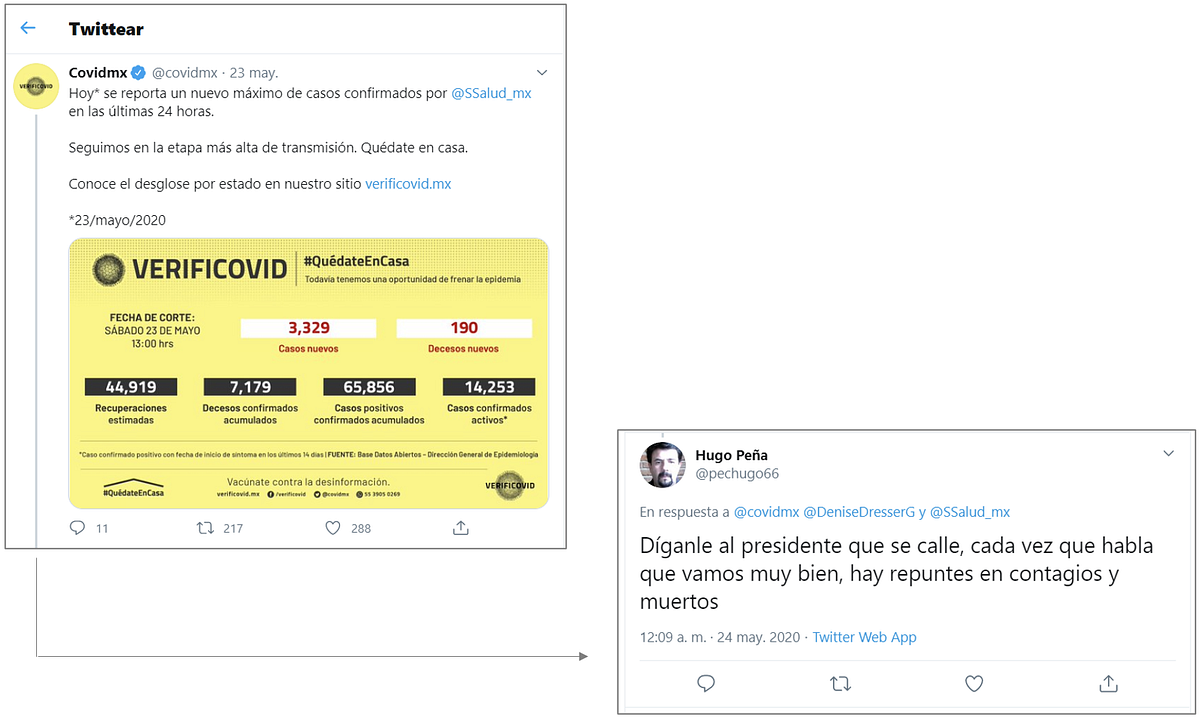Open Covidmx tweet options chevron
This screenshot has width=1200, height=719.
[542, 73]
